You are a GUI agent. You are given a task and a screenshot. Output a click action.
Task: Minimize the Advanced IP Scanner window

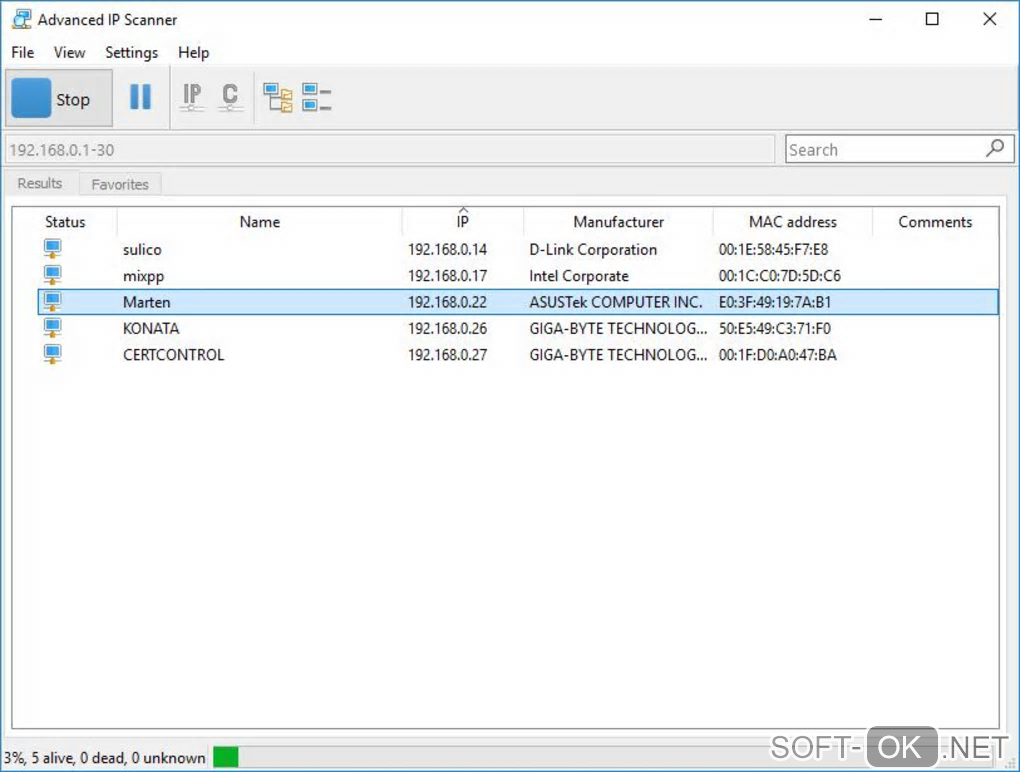pyautogui.click(x=876, y=20)
